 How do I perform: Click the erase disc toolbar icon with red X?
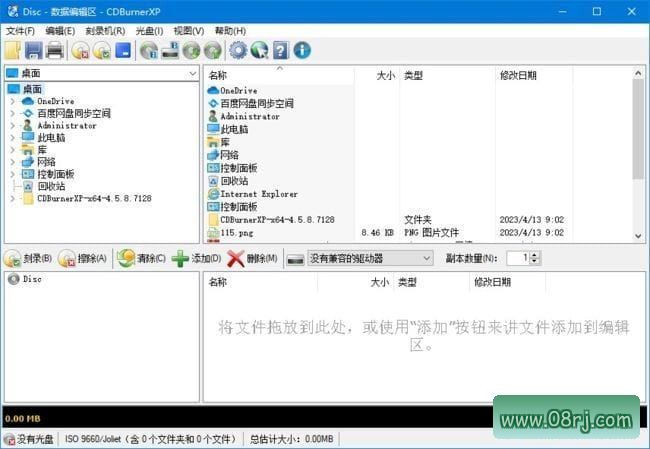pyautogui.click(x=80, y=51)
